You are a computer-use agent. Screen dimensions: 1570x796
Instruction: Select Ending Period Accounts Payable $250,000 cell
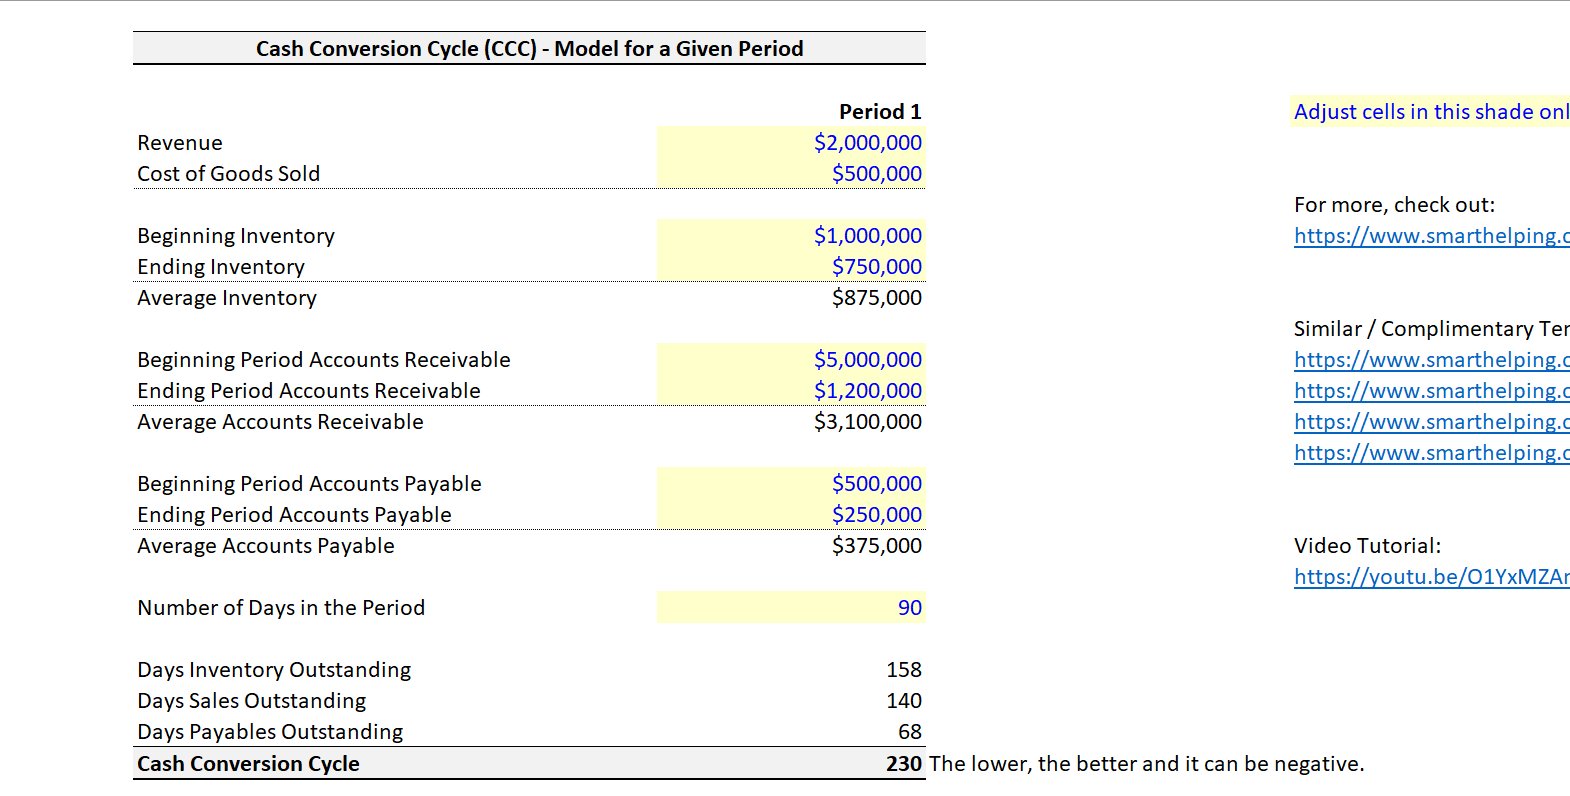pyautogui.click(x=791, y=514)
